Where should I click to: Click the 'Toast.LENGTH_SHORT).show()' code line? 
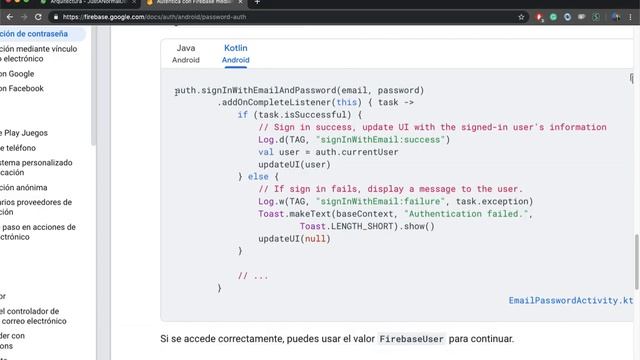click(x=367, y=226)
